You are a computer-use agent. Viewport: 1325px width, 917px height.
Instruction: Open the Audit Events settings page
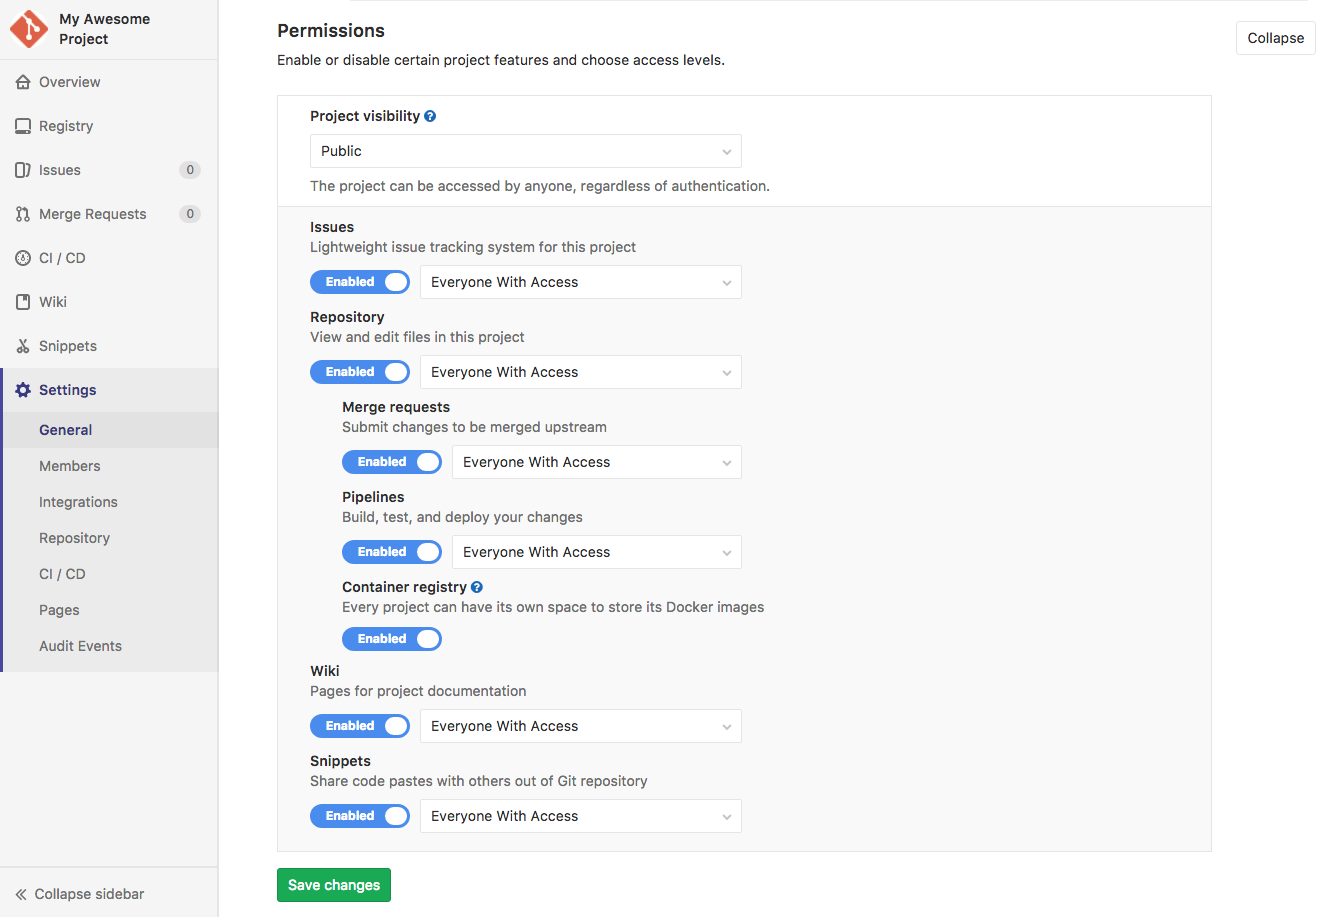tap(80, 646)
